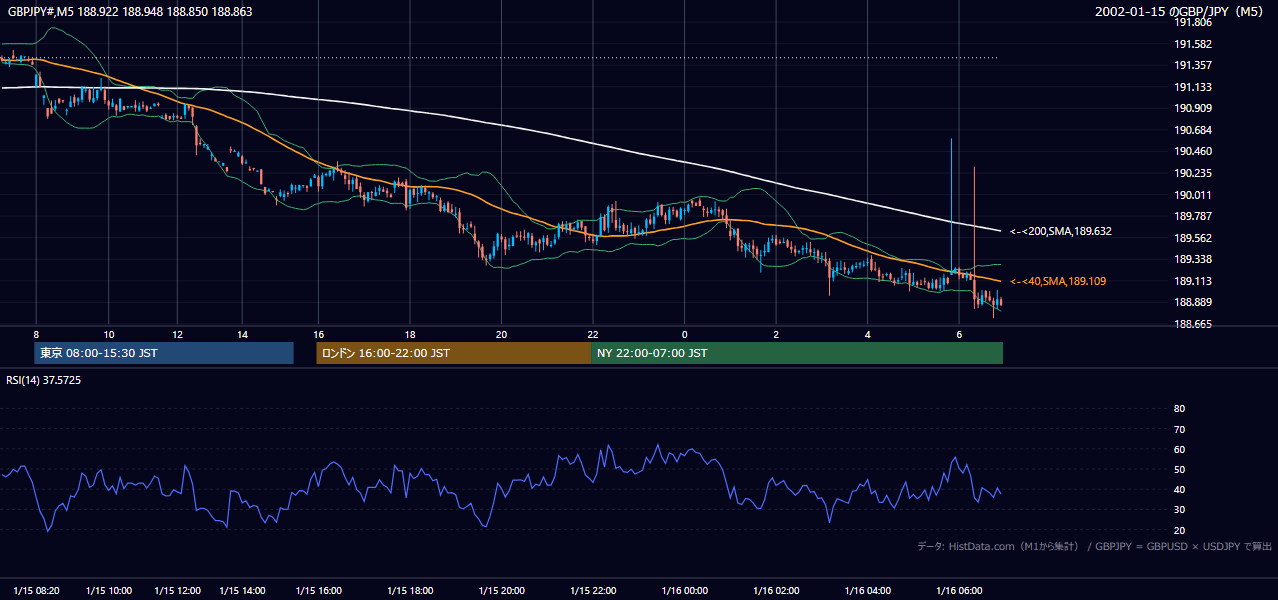The image size is (1278, 600).
Task: Click the price axis value 191.133
Action: (1192, 87)
